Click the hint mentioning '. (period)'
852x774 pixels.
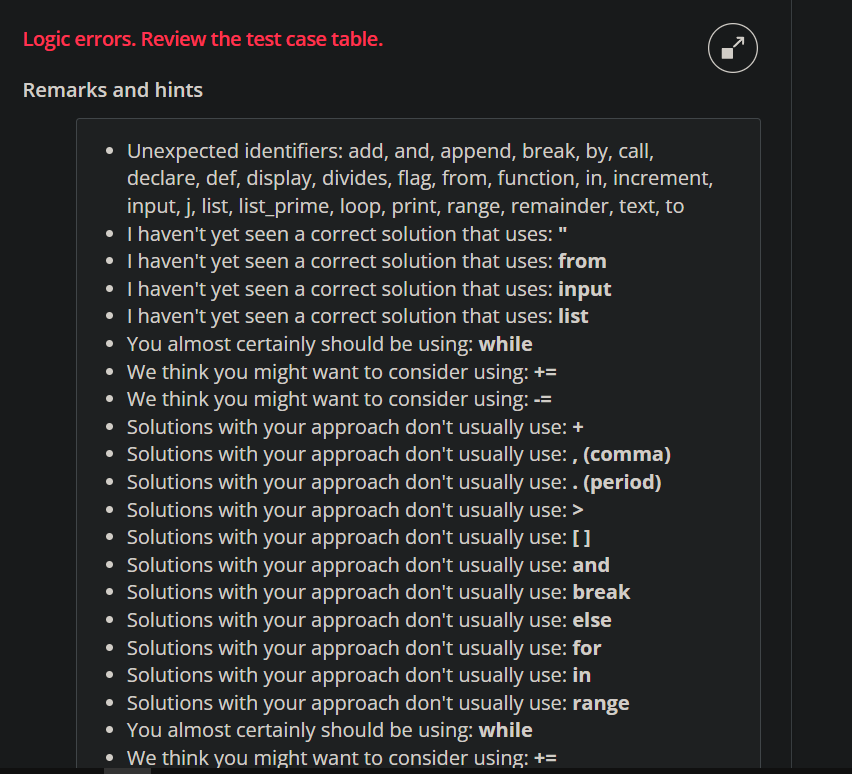point(394,482)
